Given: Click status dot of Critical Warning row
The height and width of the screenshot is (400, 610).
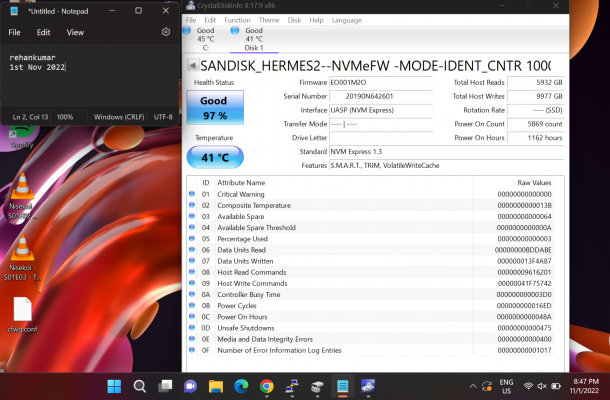Looking at the screenshot, I should (192, 194).
